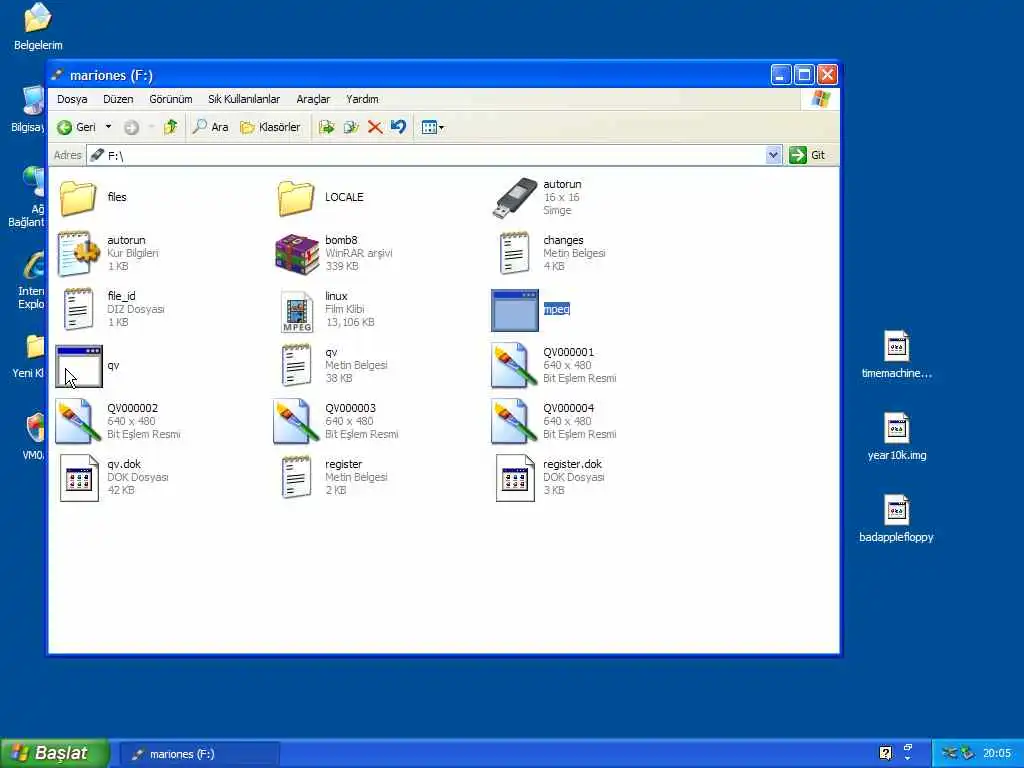The width and height of the screenshot is (1024, 768).
Task: Select the qv.dok file icon
Action: tap(79, 478)
